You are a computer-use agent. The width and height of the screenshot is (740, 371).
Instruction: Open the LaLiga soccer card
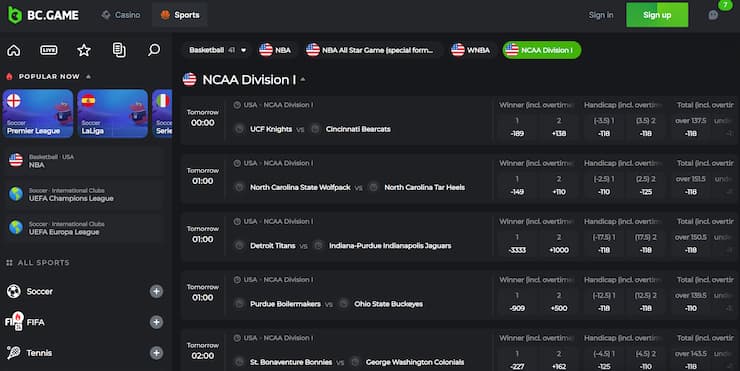(x=113, y=114)
